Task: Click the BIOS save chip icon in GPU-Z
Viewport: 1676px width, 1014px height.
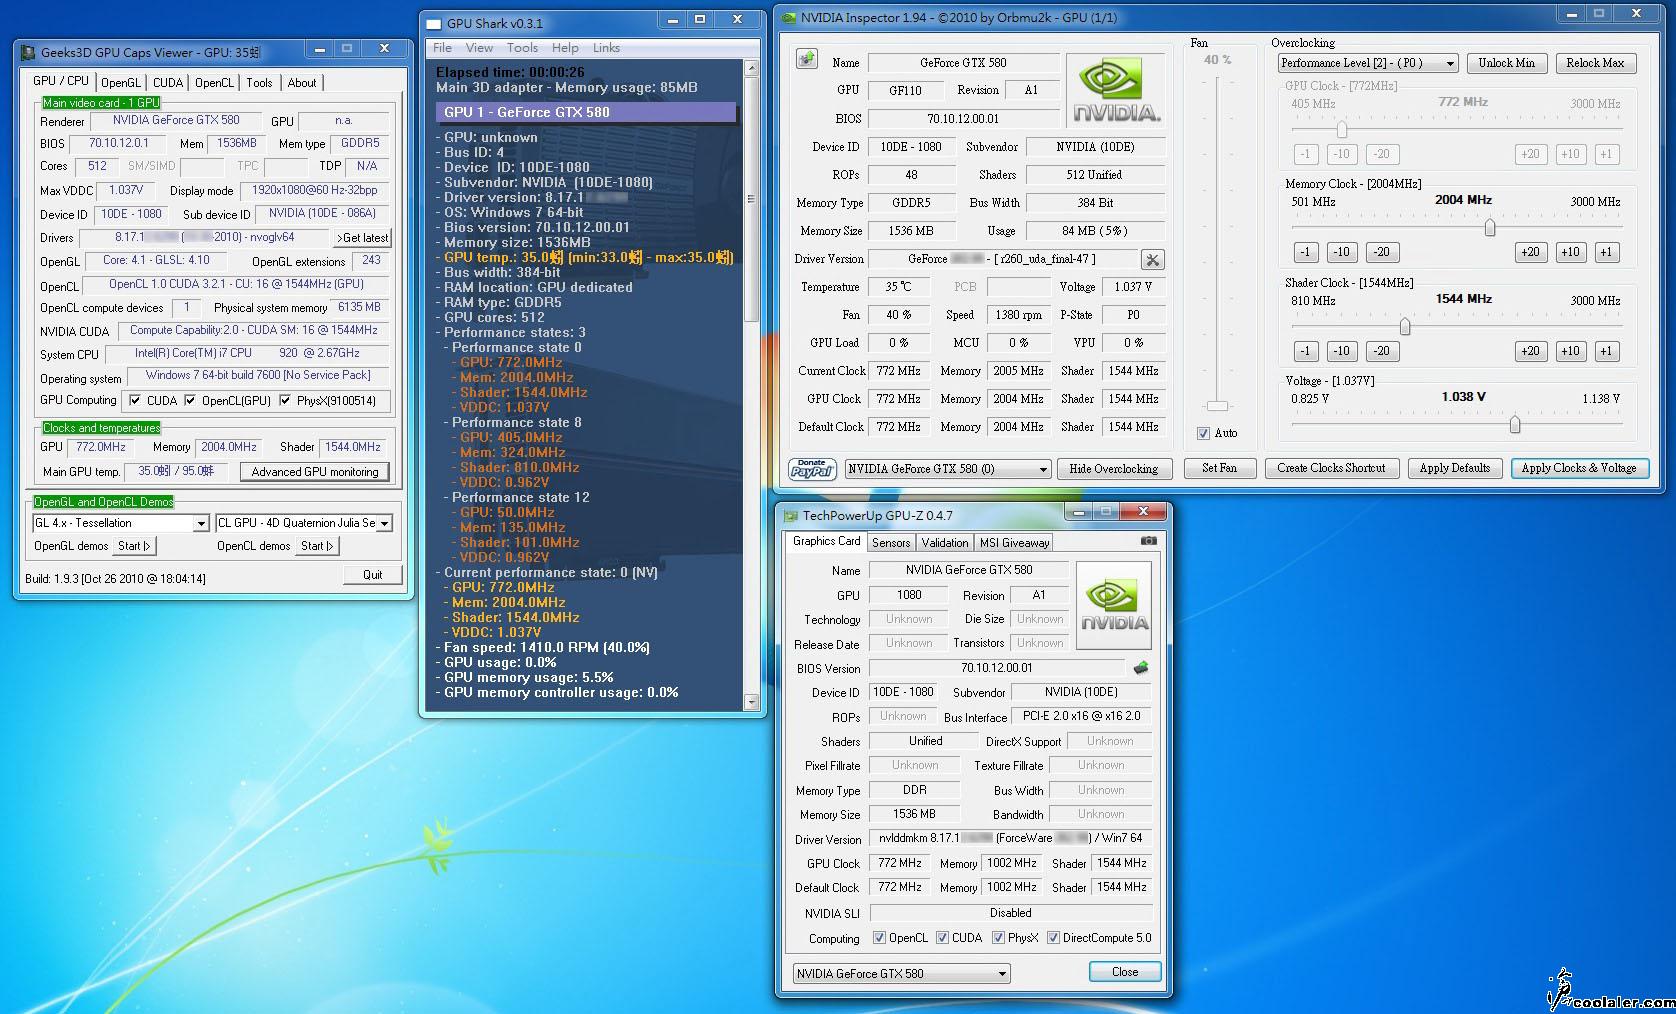Action: [x=1140, y=668]
